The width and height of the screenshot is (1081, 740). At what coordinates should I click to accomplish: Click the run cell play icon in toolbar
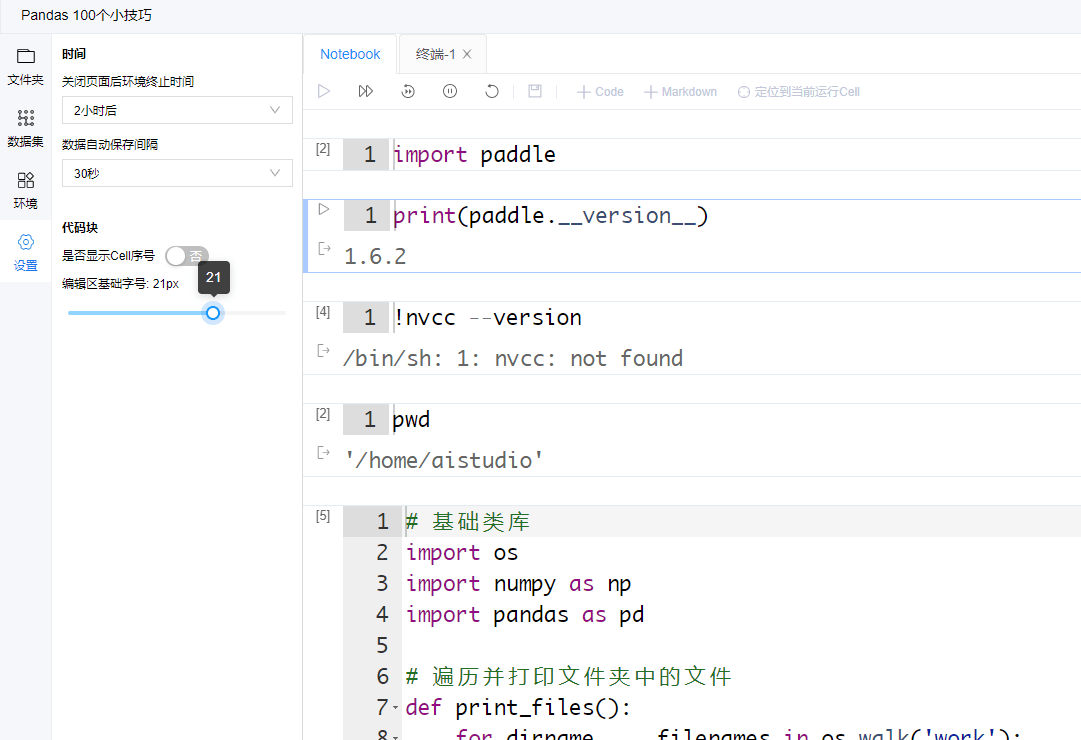tap(324, 91)
